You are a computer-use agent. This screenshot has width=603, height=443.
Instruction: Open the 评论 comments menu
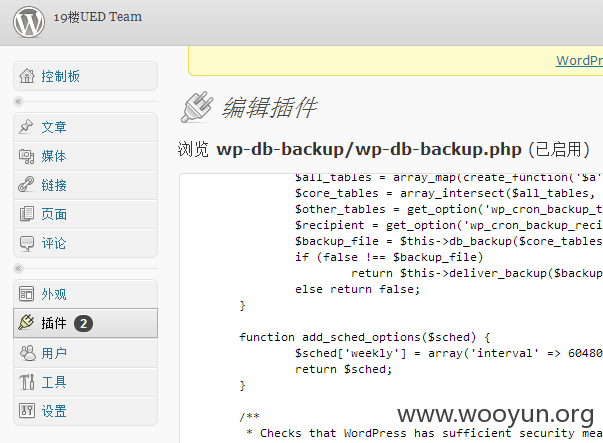(x=85, y=243)
